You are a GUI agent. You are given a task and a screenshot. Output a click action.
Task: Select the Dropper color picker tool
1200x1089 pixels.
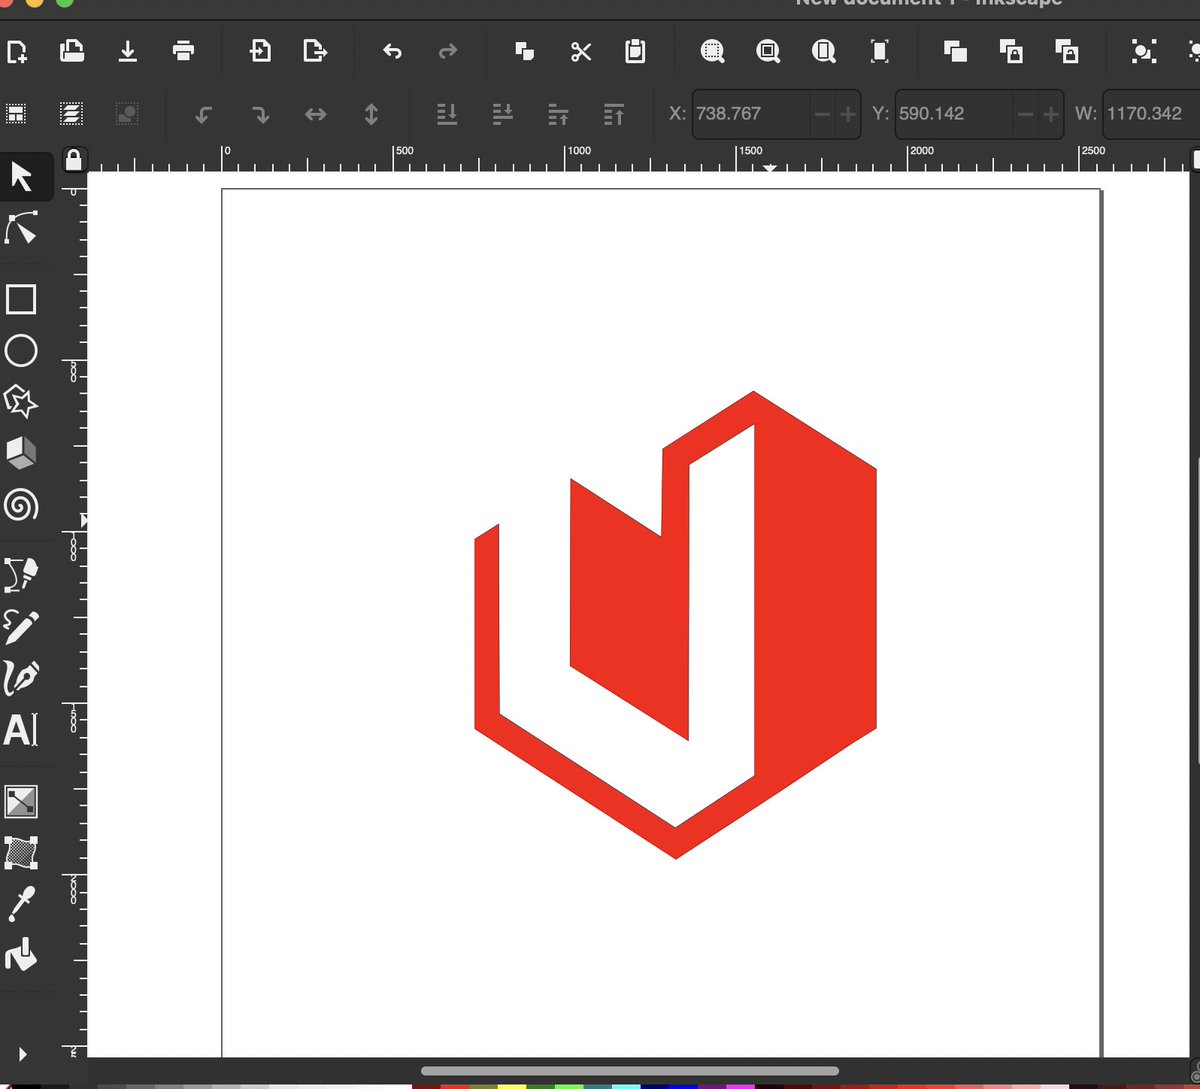[x=21, y=903]
